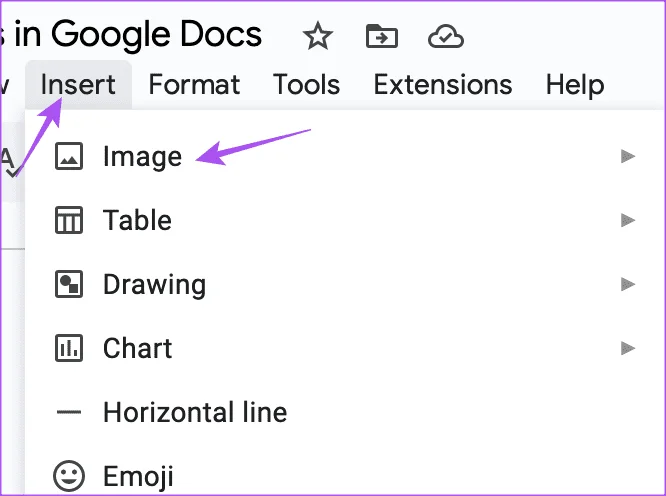This screenshot has width=666, height=496.
Task: Click the document title text
Action: 131,35
